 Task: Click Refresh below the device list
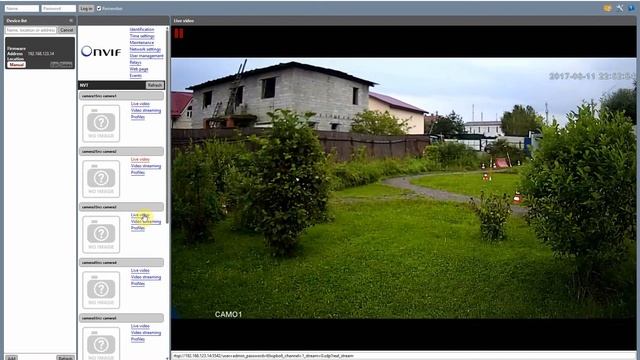(65, 358)
